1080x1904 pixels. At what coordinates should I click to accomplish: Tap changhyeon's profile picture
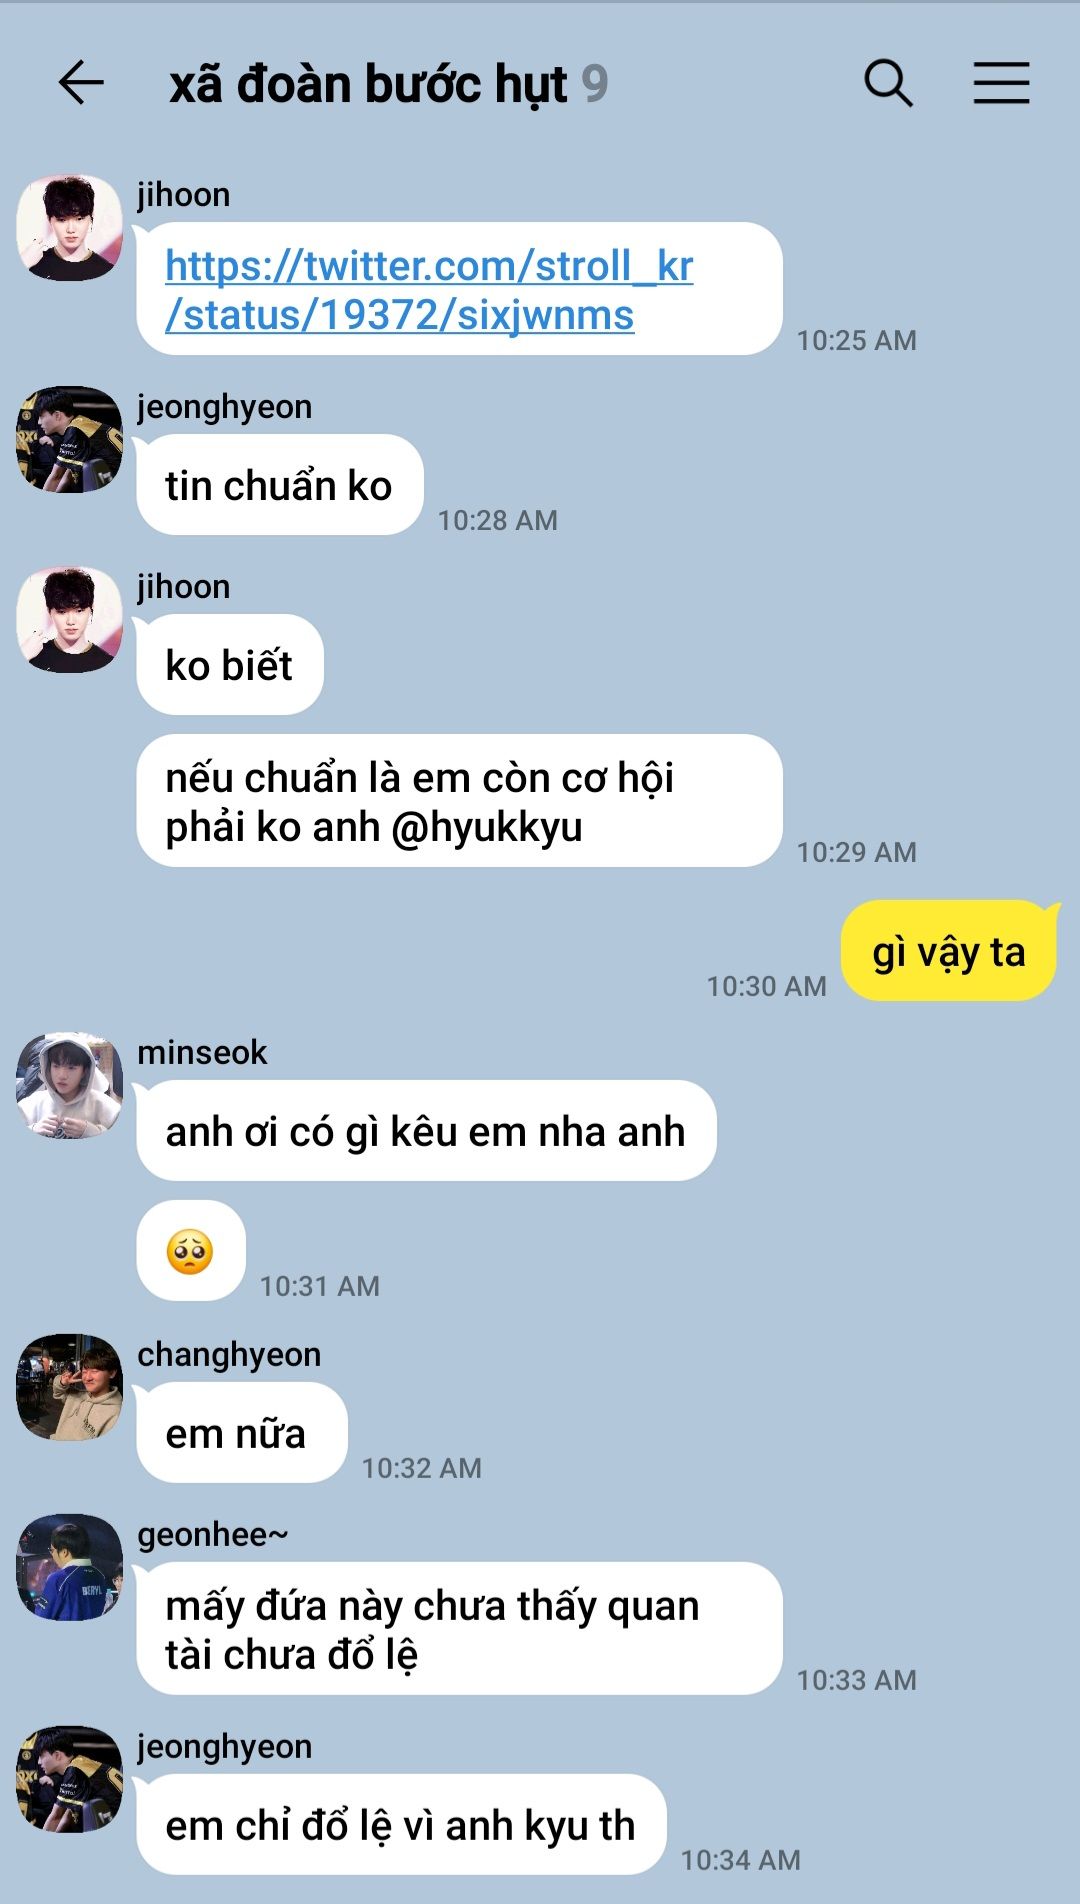pyautogui.click(x=70, y=1388)
